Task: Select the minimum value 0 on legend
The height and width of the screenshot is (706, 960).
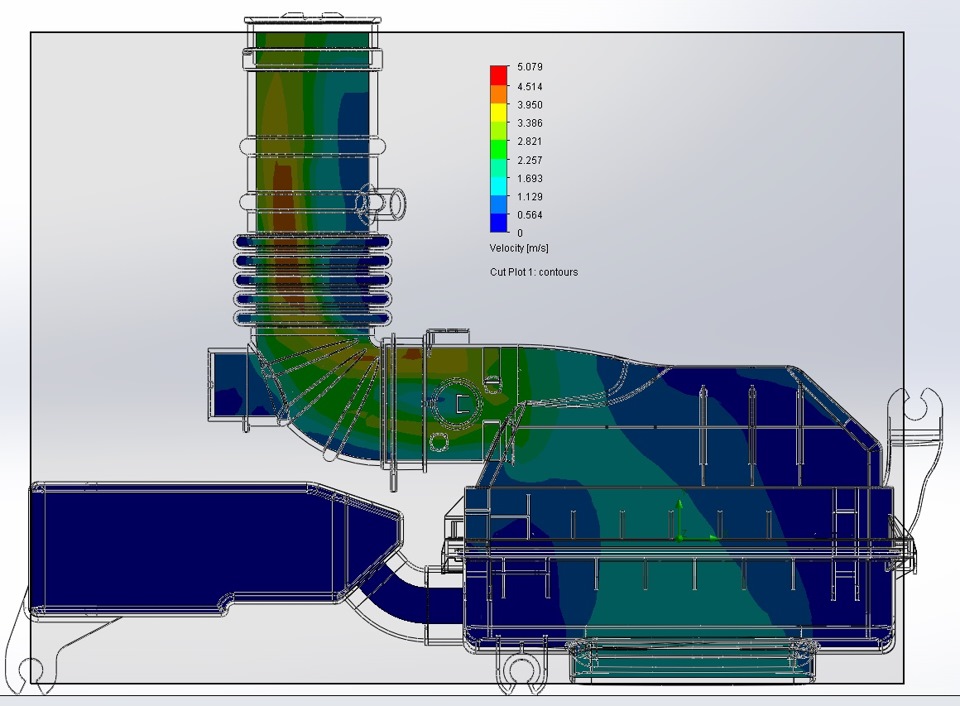Action: (x=520, y=233)
